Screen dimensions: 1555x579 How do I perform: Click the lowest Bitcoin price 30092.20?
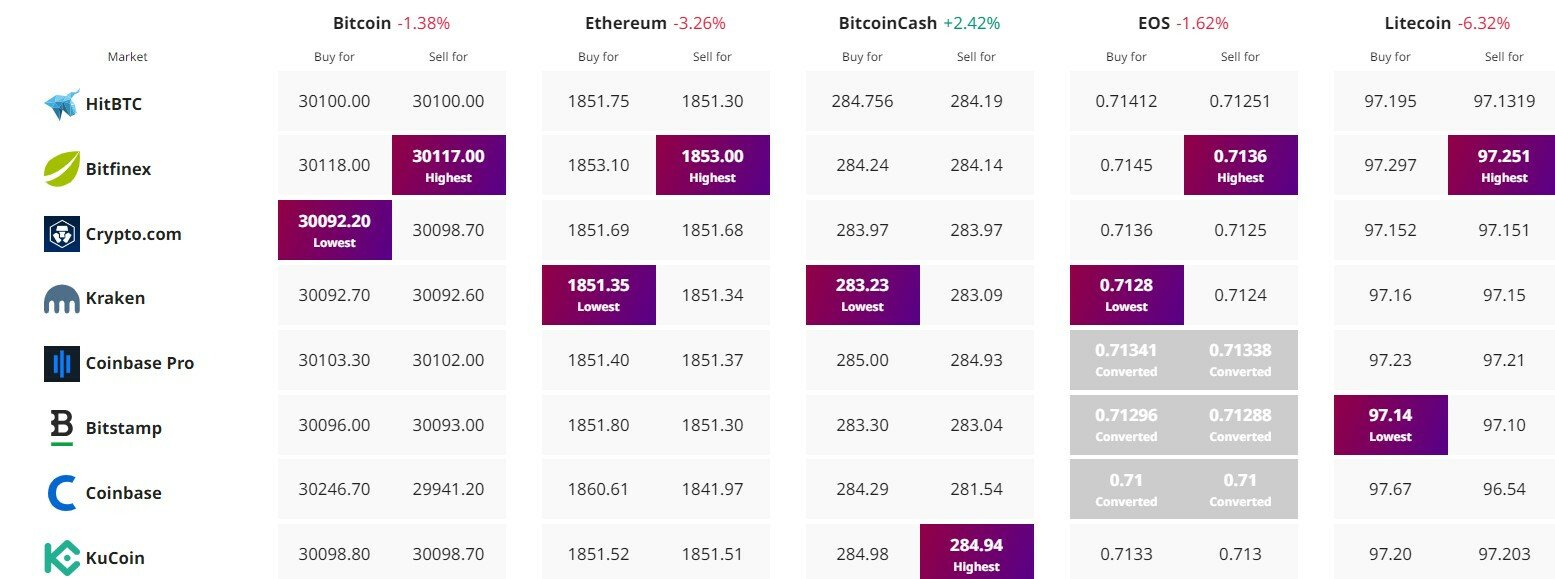pyautogui.click(x=334, y=229)
